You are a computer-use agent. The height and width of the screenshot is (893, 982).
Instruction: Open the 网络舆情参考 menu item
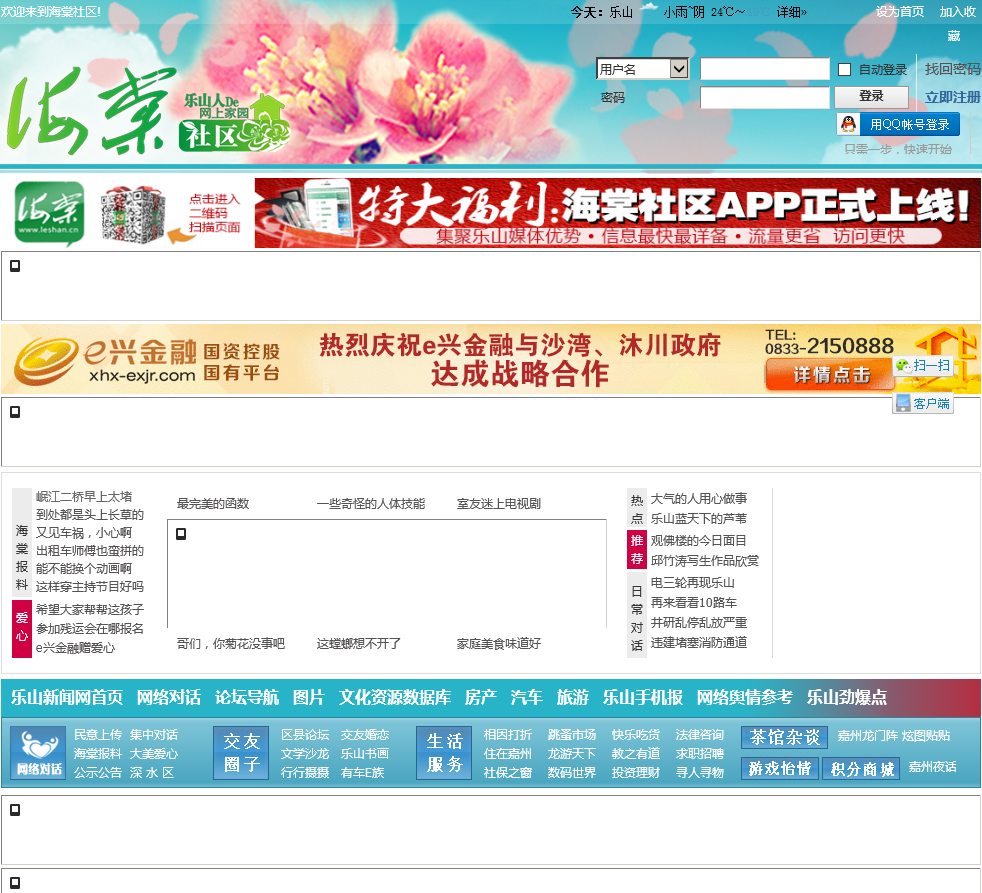[745, 698]
